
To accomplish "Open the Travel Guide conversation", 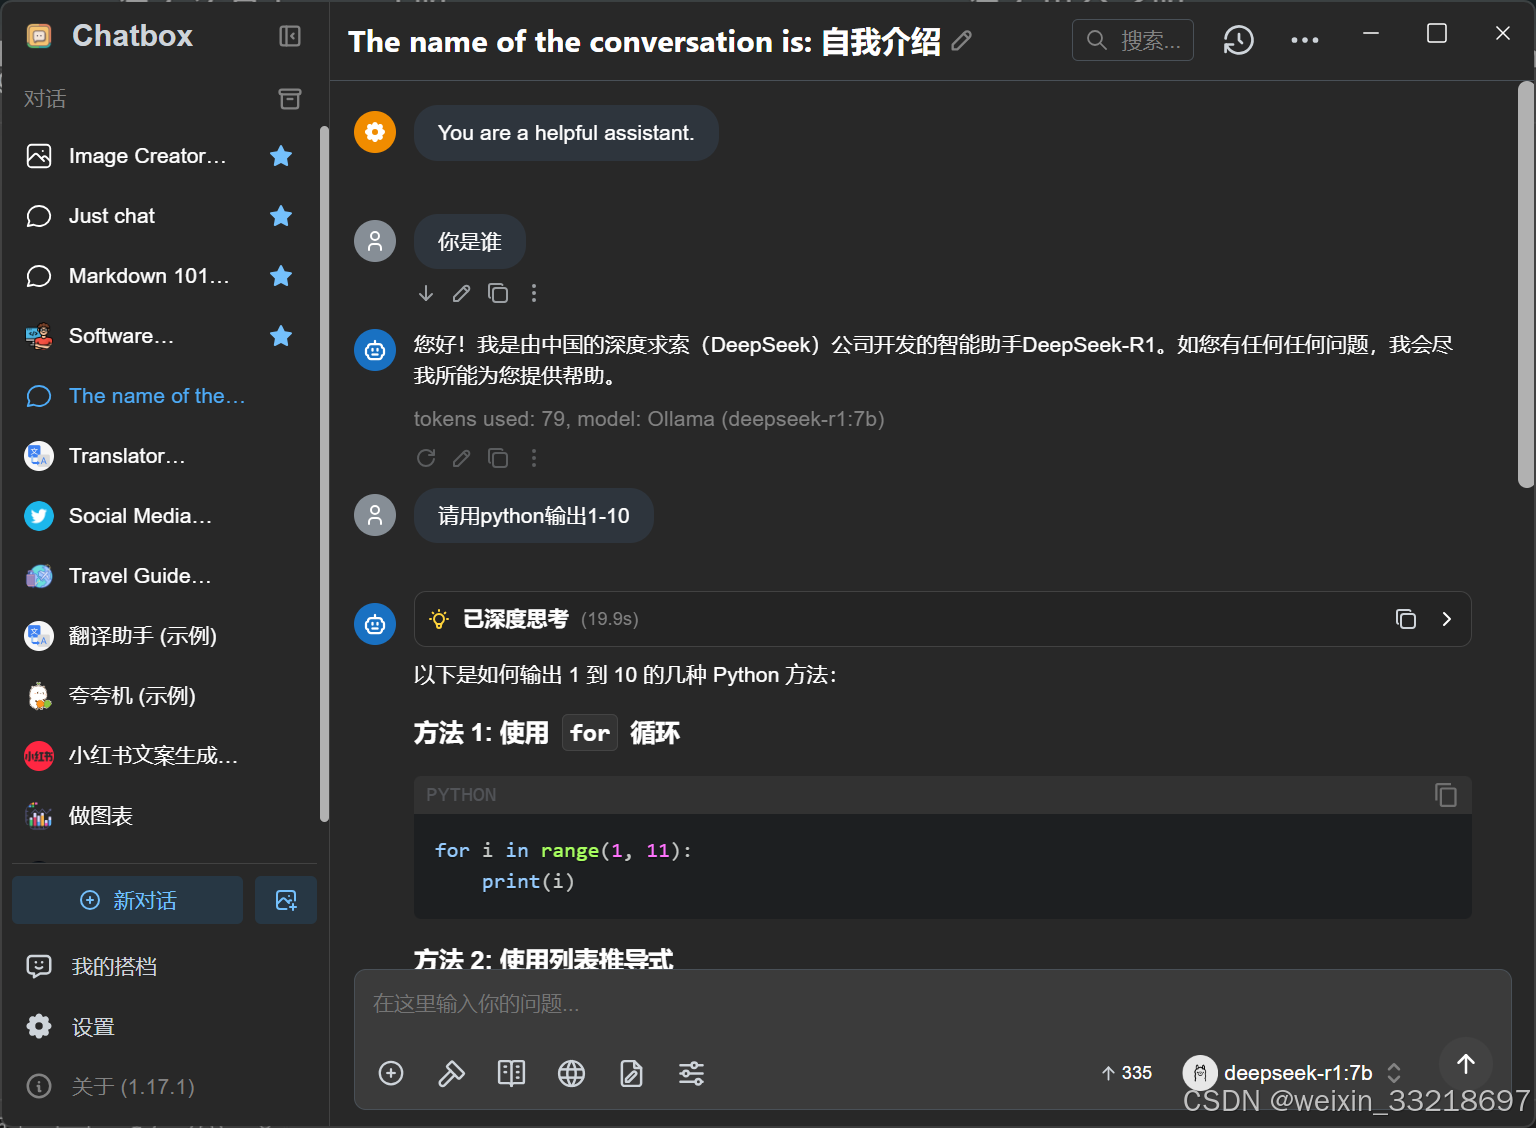I will pos(160,576).
